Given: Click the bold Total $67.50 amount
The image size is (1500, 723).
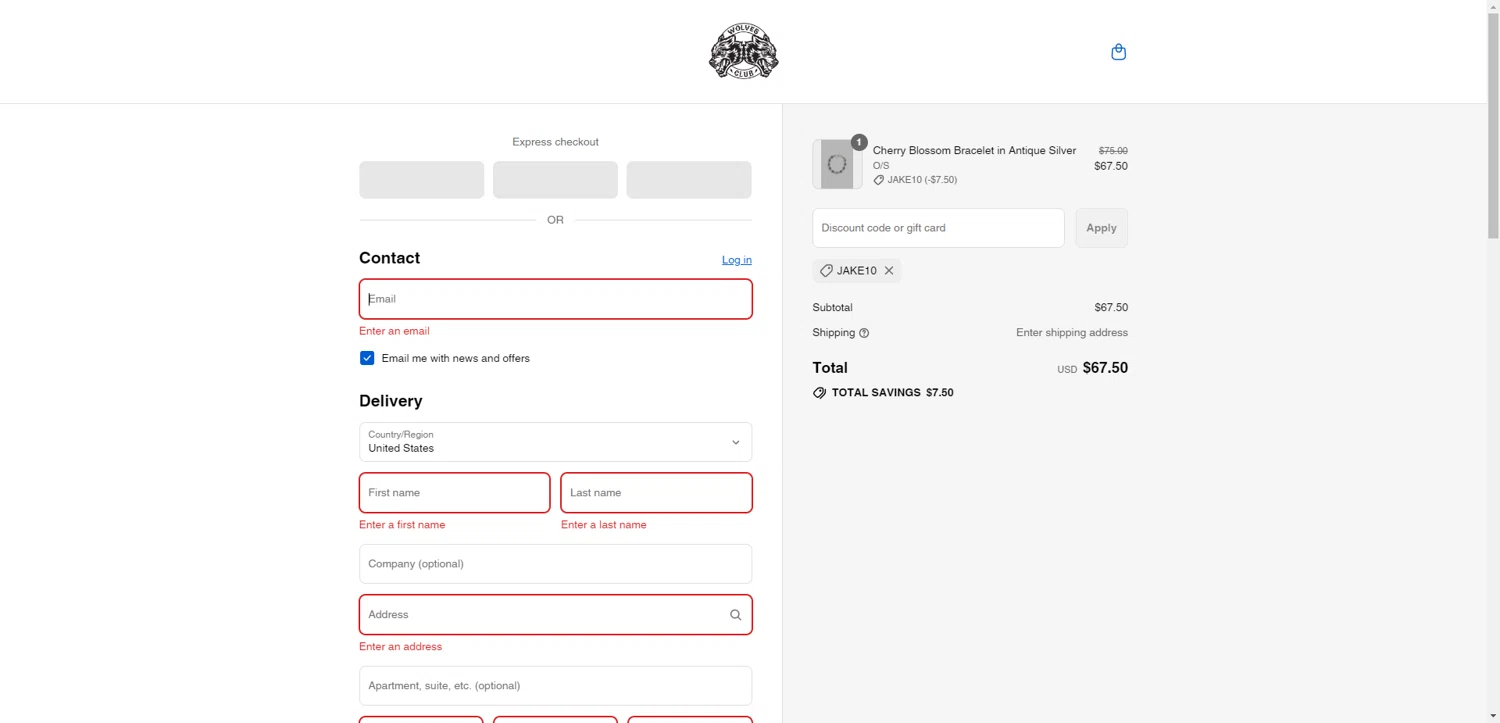Looking at the screenshot, I should 1105,368.
